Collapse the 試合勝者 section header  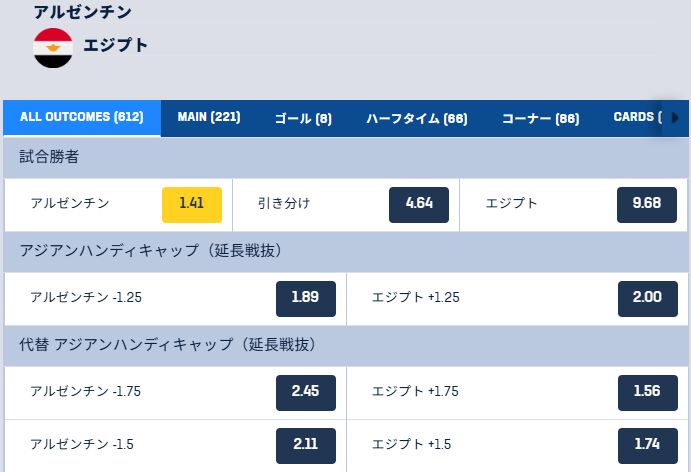(346, 157)
